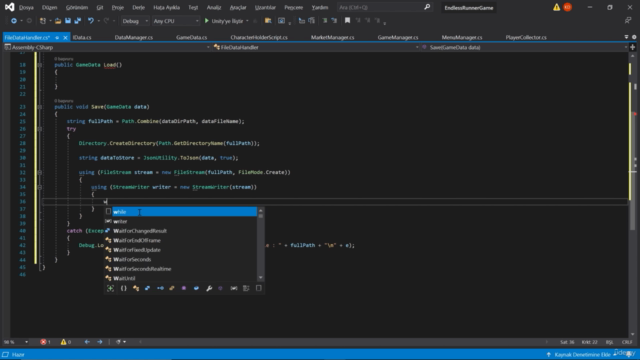Click Kaynak Denetimine Ekle button
640x360 pixels.
point(582,355)
